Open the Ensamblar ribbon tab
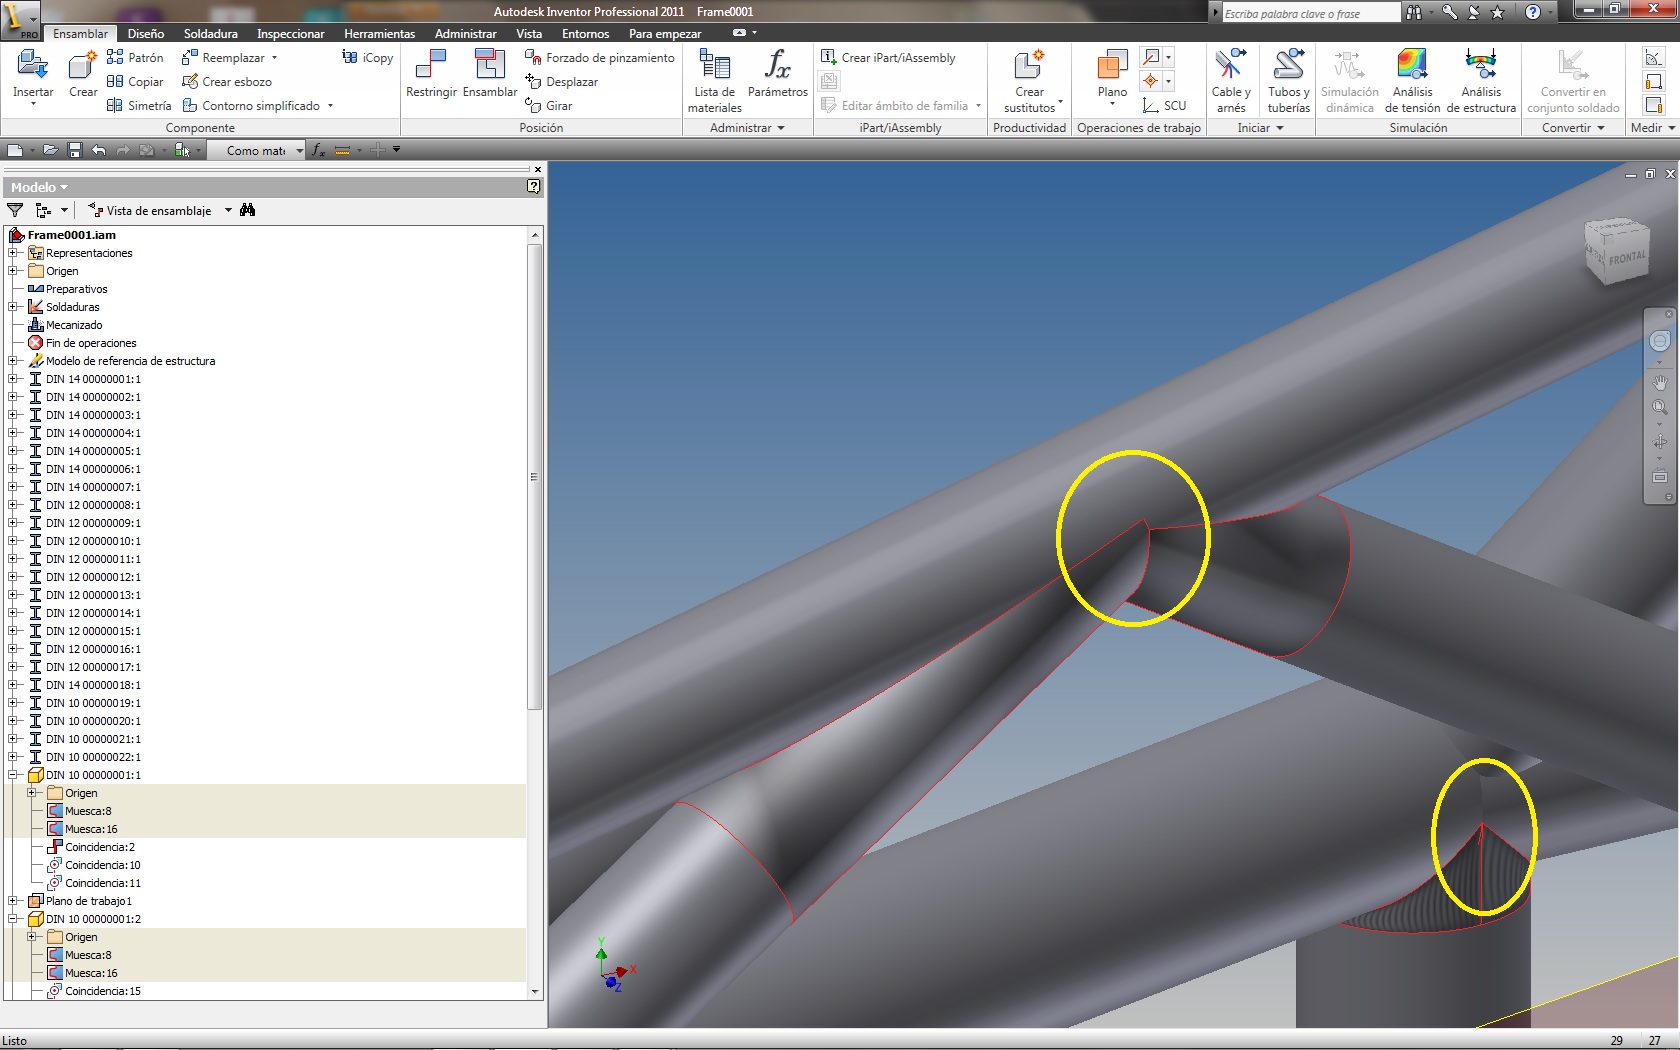 [x=80, y=33]
